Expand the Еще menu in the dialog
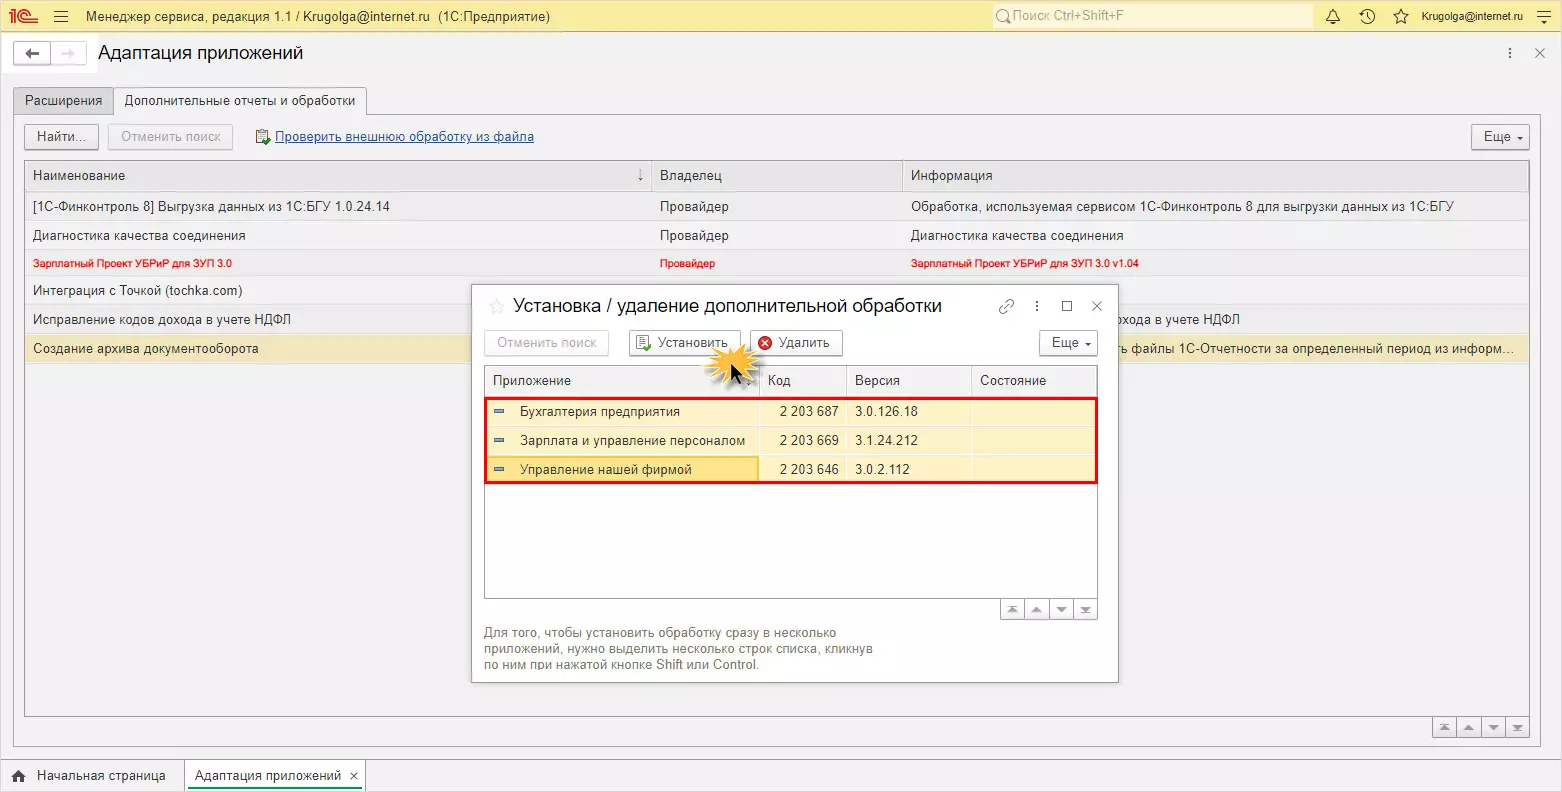This screenshot has height=792, width=1562. point(1068,343)
